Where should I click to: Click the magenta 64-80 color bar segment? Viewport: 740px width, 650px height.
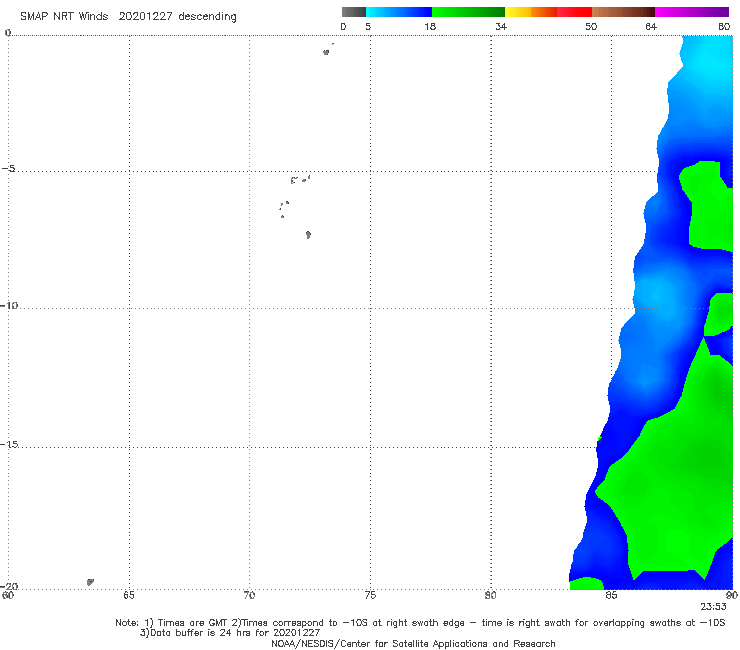692,12
